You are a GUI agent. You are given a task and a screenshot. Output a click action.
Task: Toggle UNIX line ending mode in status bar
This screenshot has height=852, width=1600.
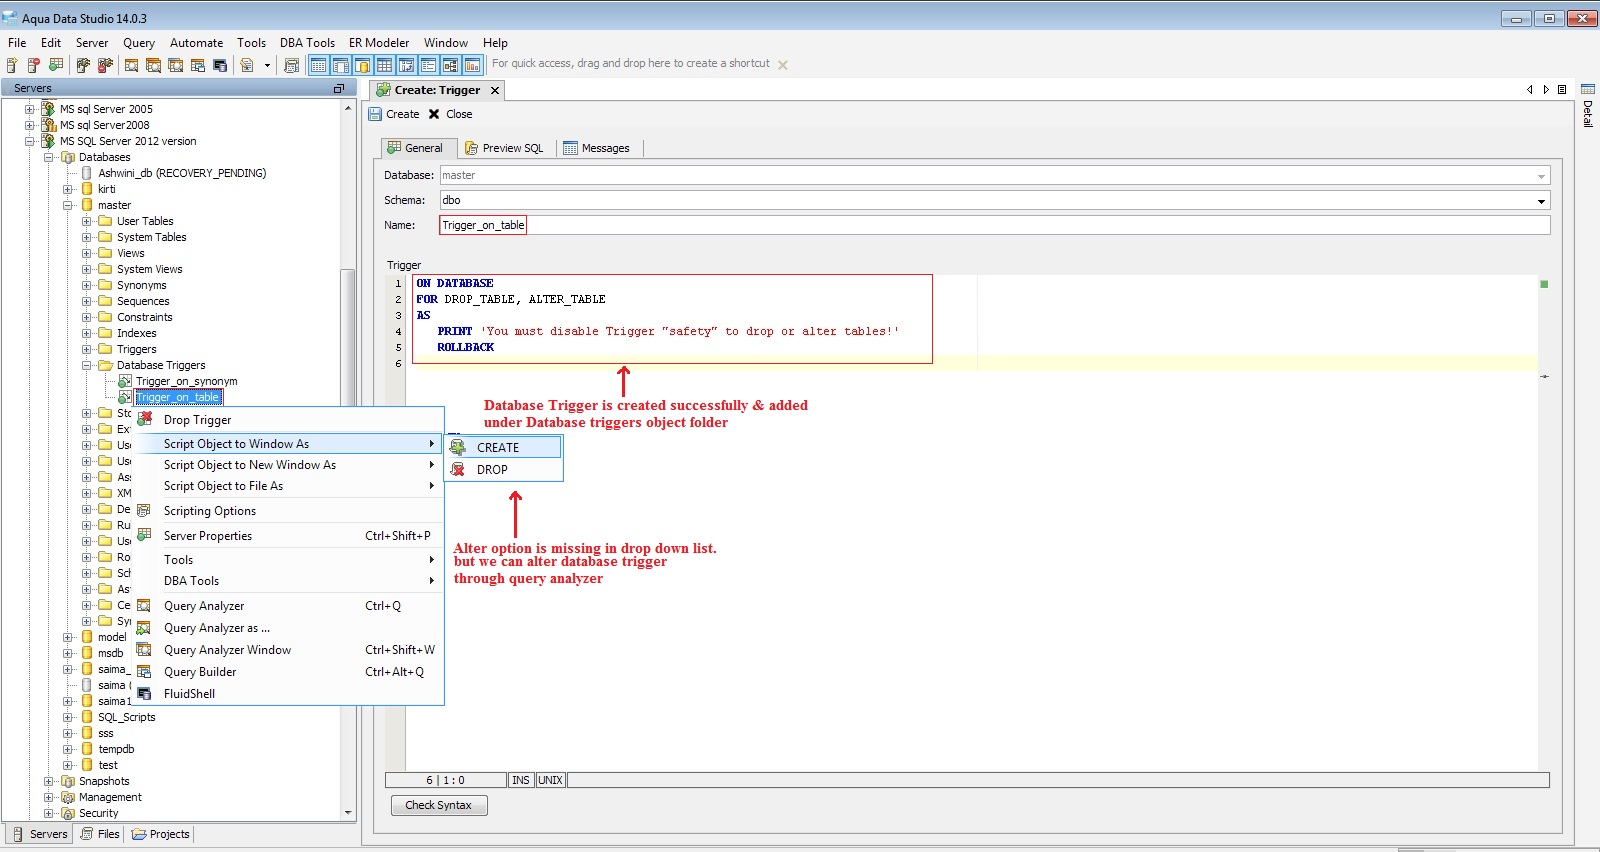click(551, 780)
